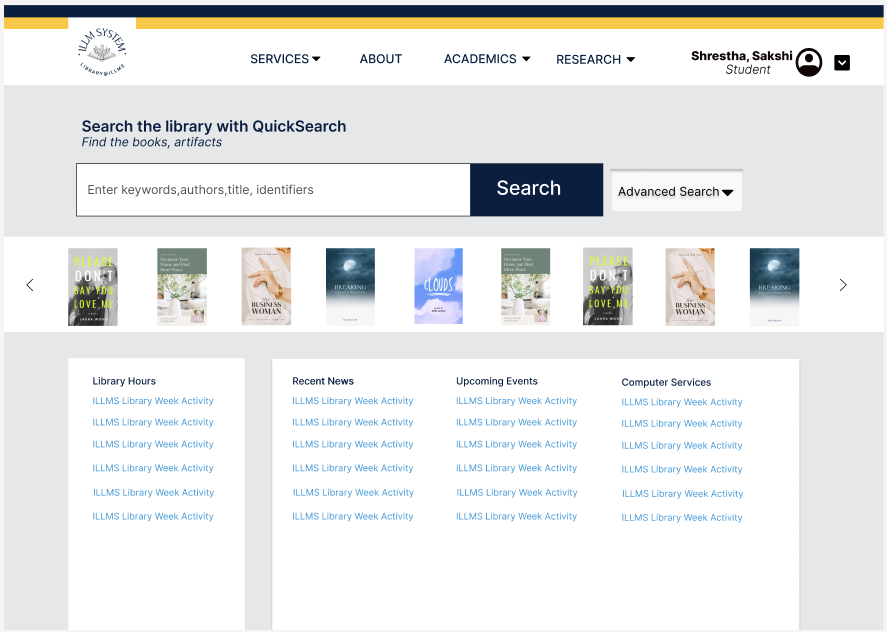Choose the rightmost Breaking book cover in the carousel
The width and height of the screenshot is (887, 632).
click(x=774, y=286)
